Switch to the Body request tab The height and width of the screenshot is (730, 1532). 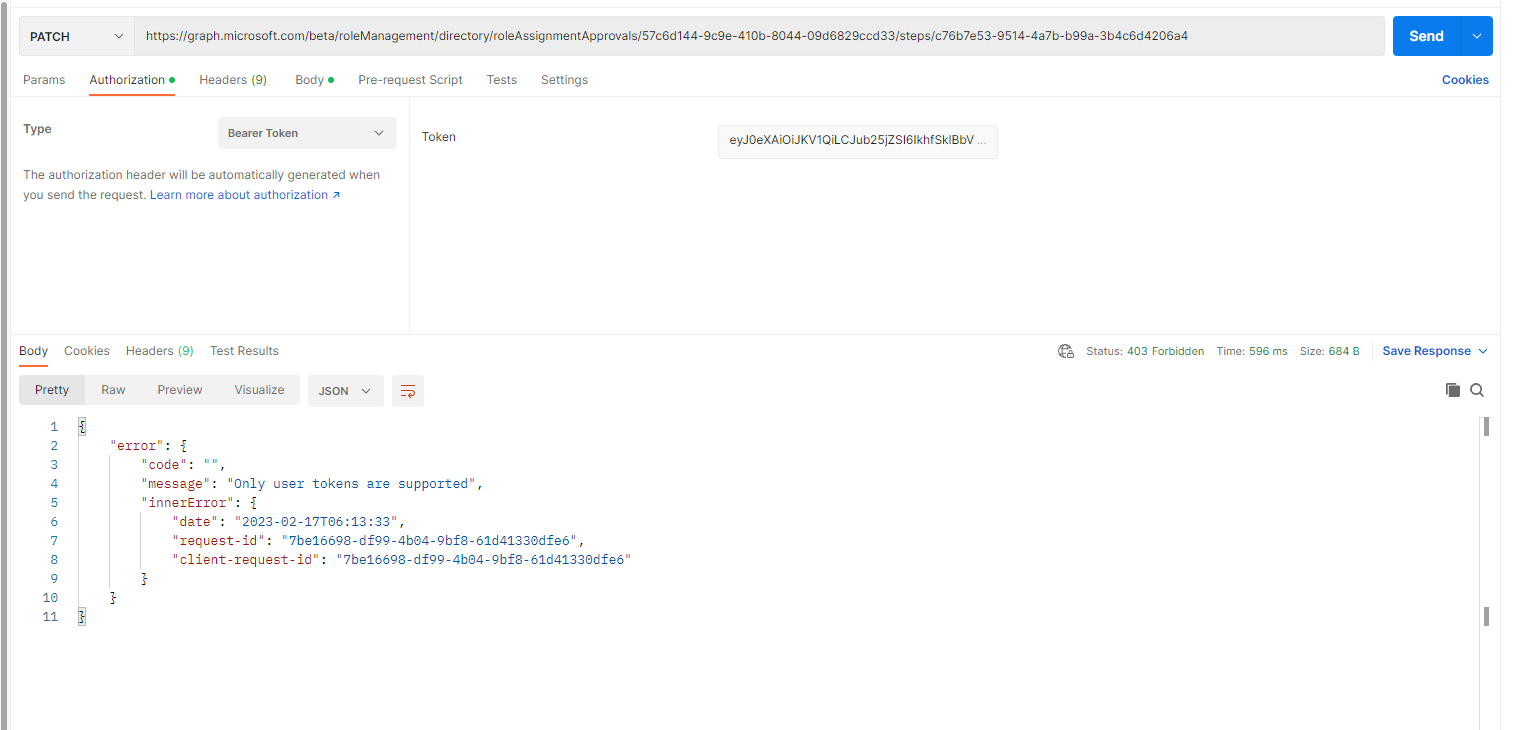coord(309,79)
